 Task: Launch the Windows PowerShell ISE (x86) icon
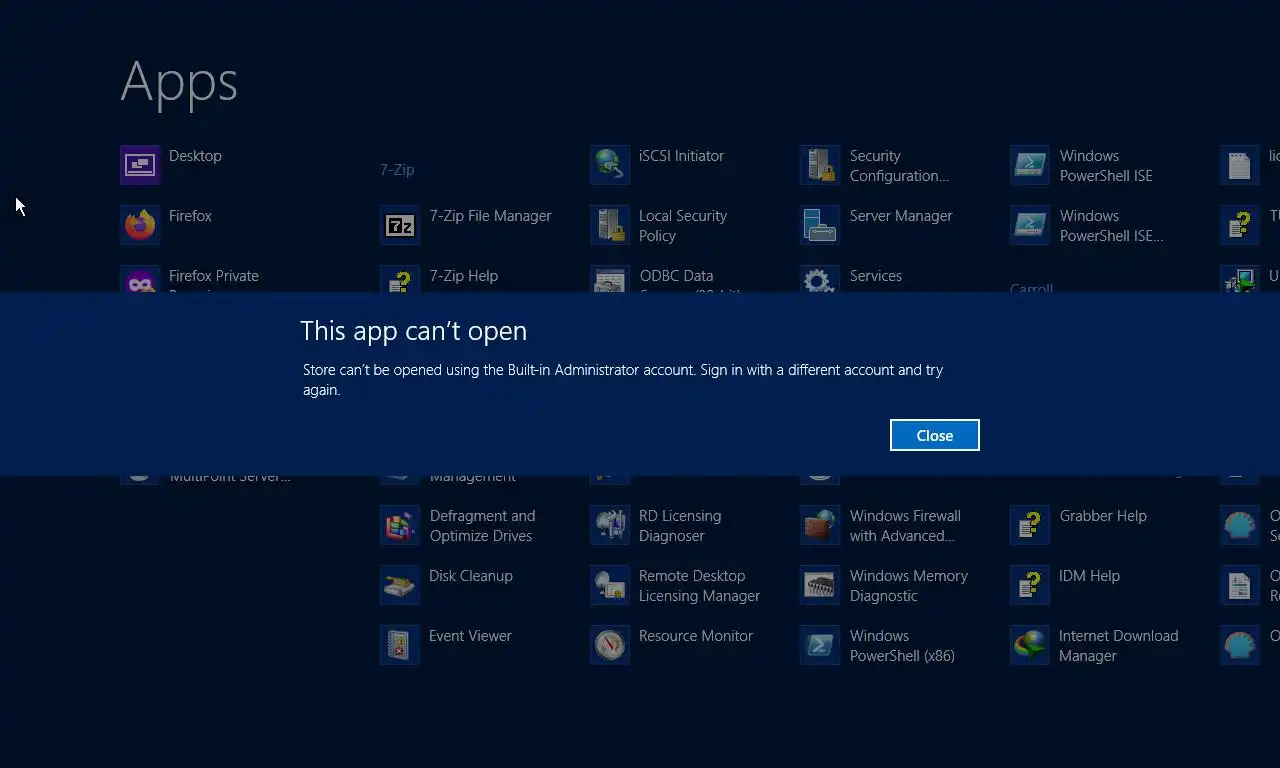[1030, 225]
